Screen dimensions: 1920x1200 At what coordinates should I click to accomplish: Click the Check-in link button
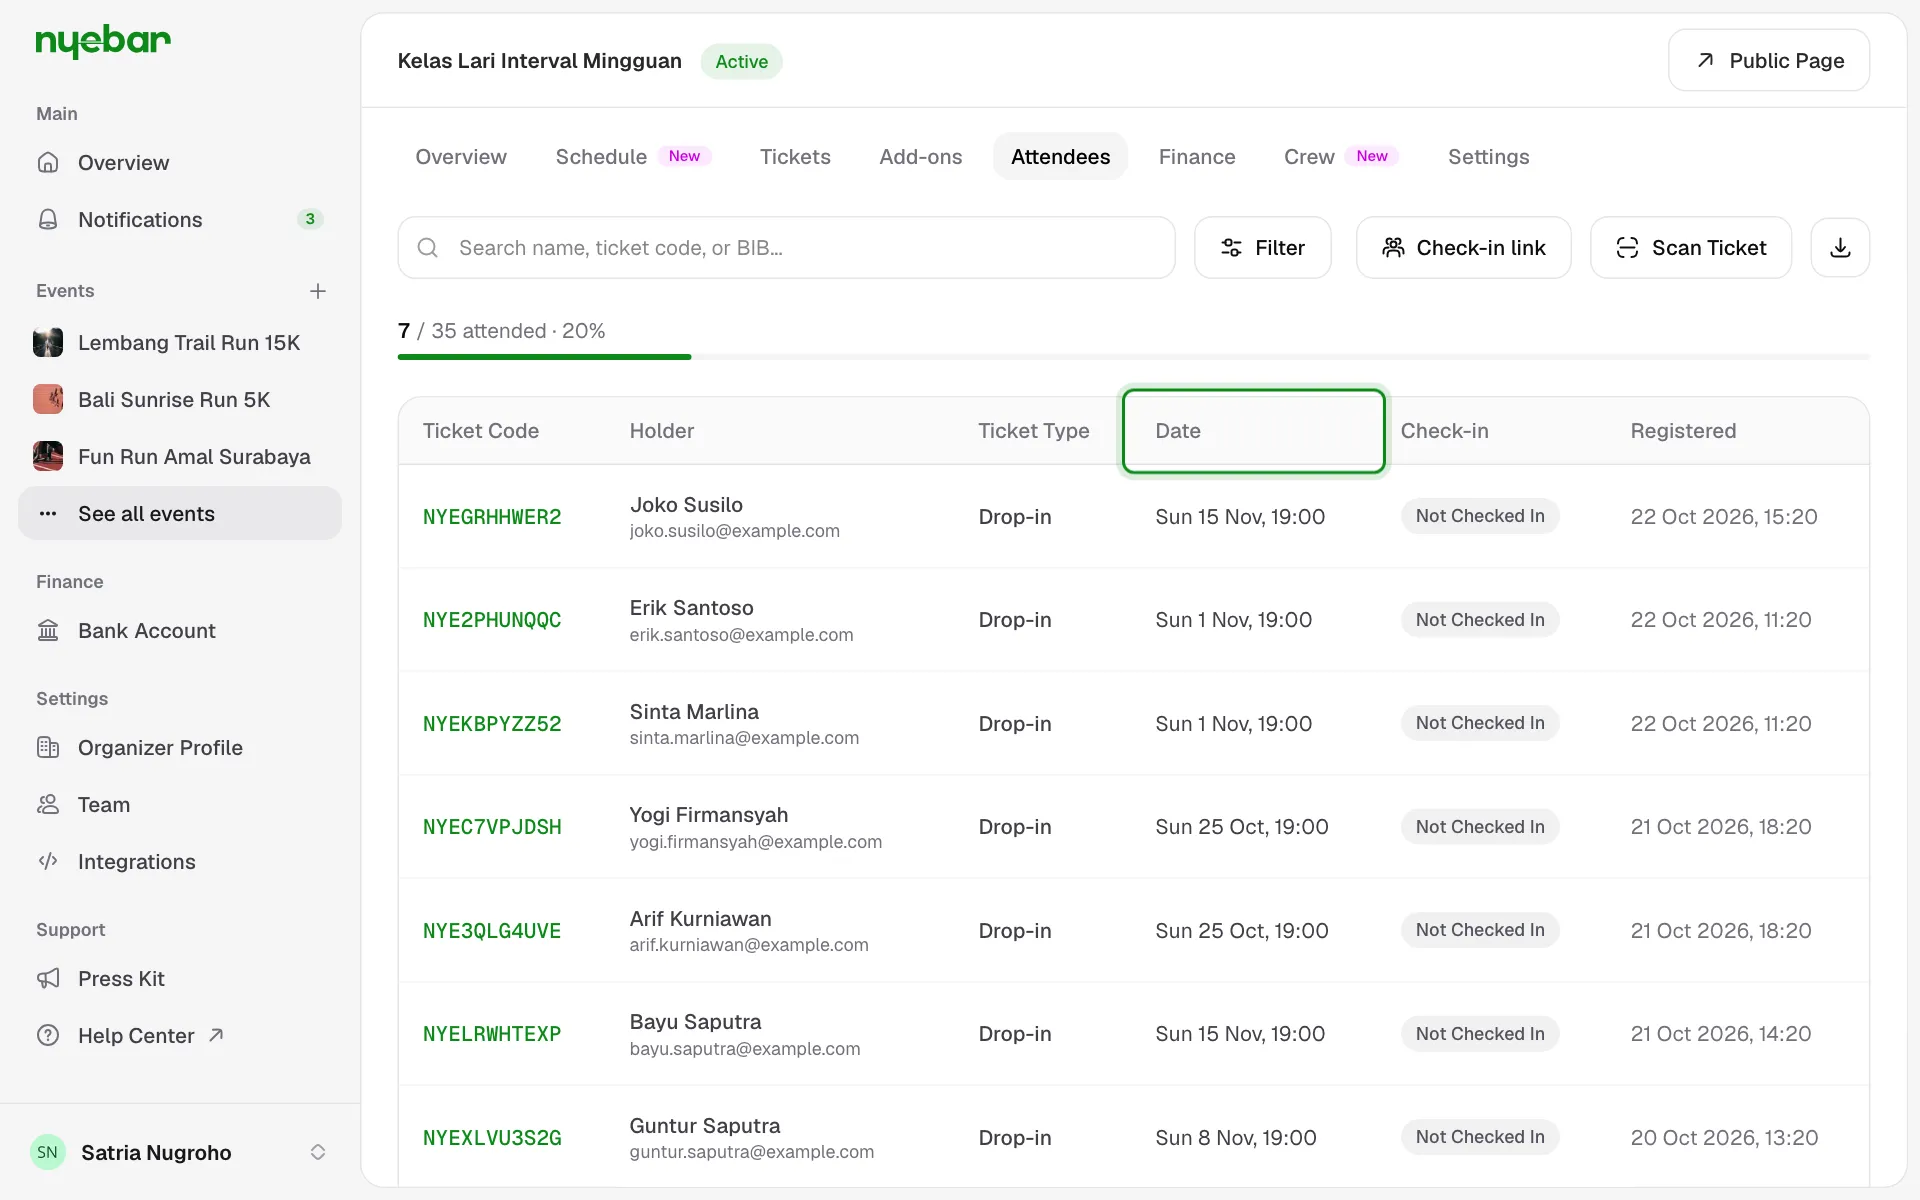[x=1463, y=247]
